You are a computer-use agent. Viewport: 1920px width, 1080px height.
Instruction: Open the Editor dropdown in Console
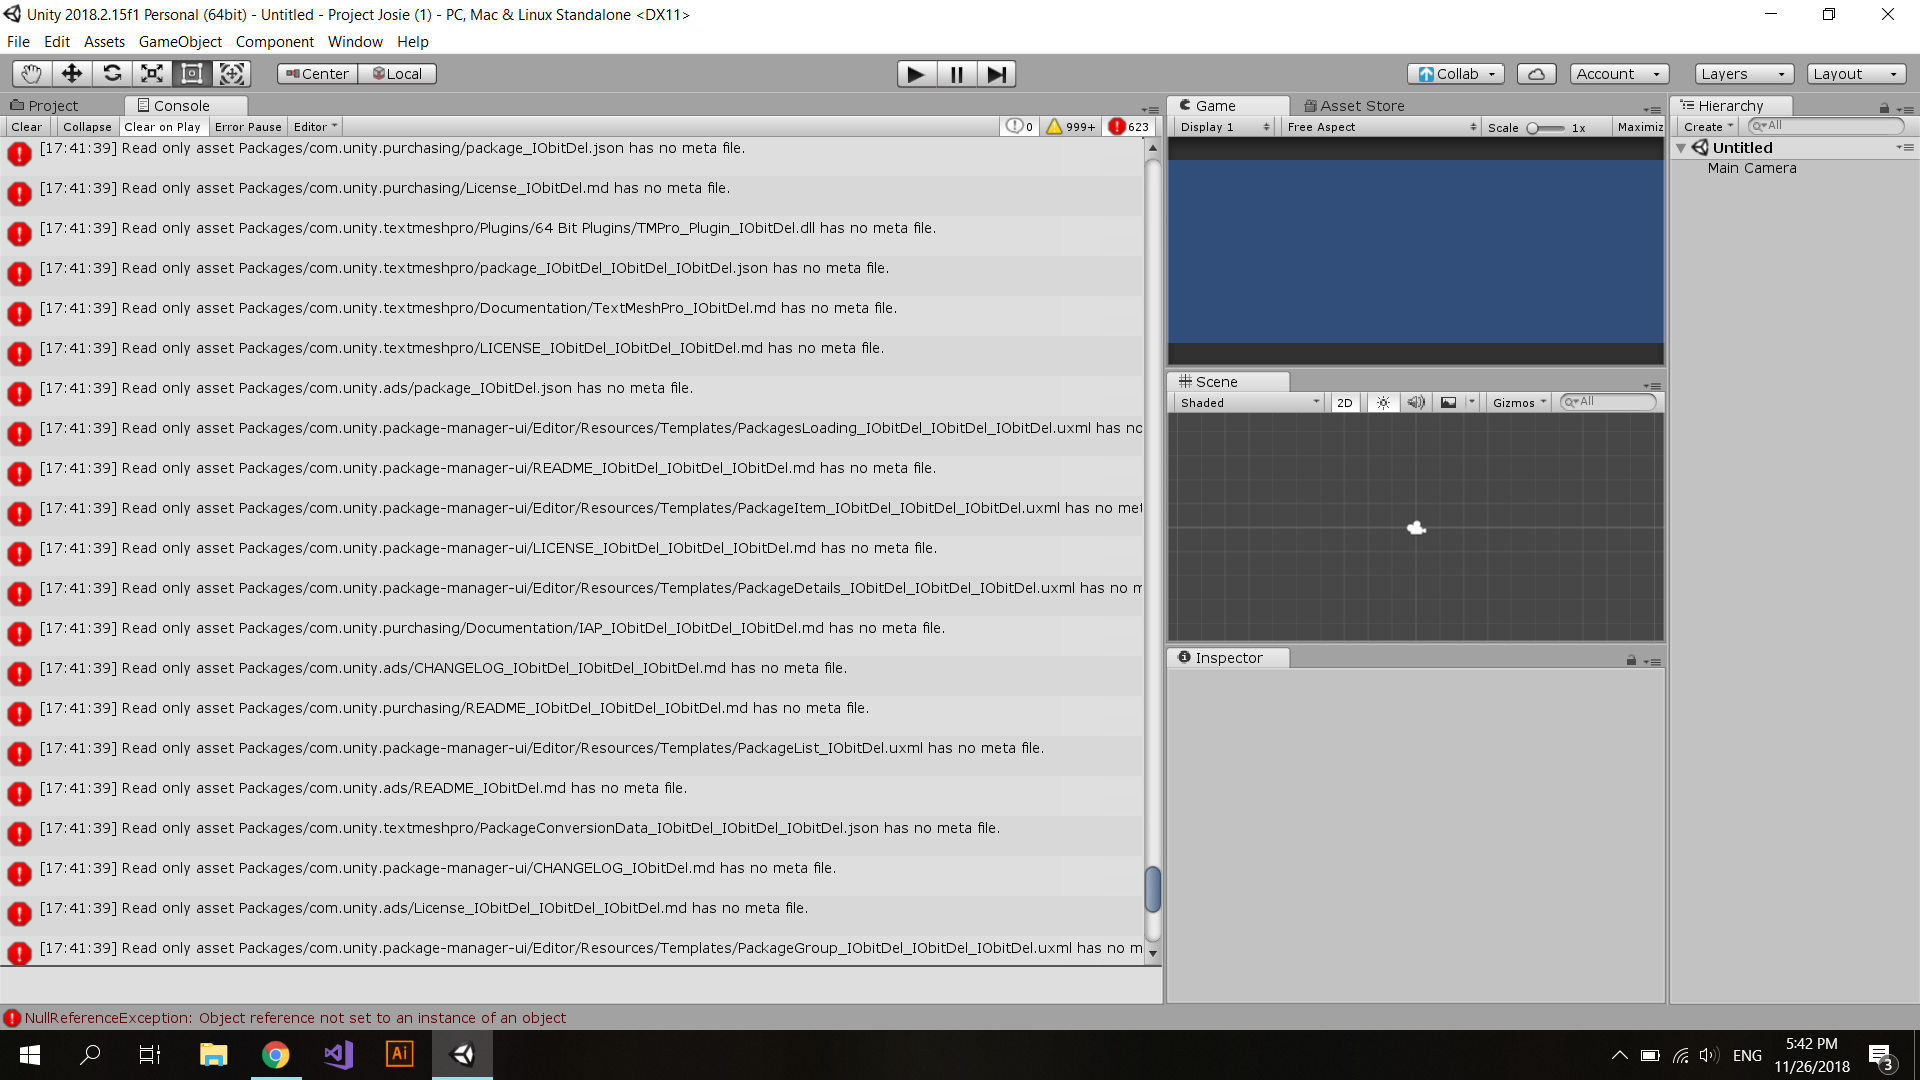coord(315,127)
